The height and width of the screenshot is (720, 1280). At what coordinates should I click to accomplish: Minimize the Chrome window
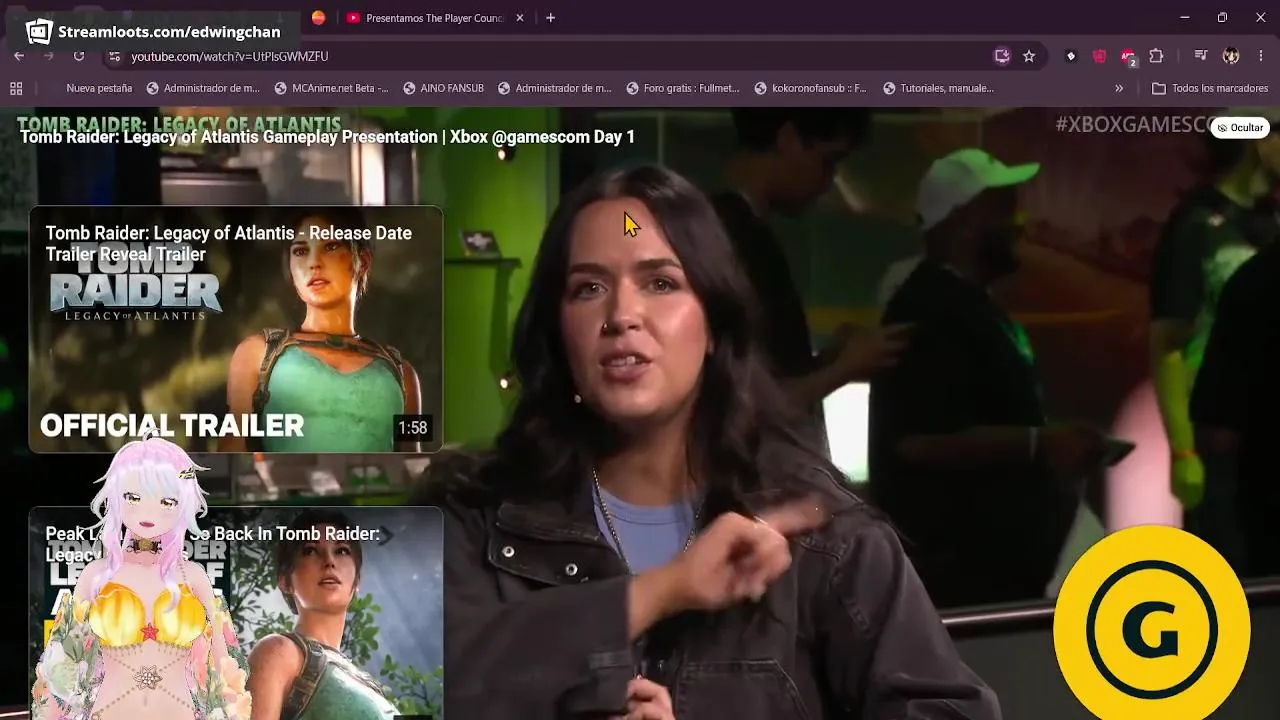click(x=1185, y=18)
